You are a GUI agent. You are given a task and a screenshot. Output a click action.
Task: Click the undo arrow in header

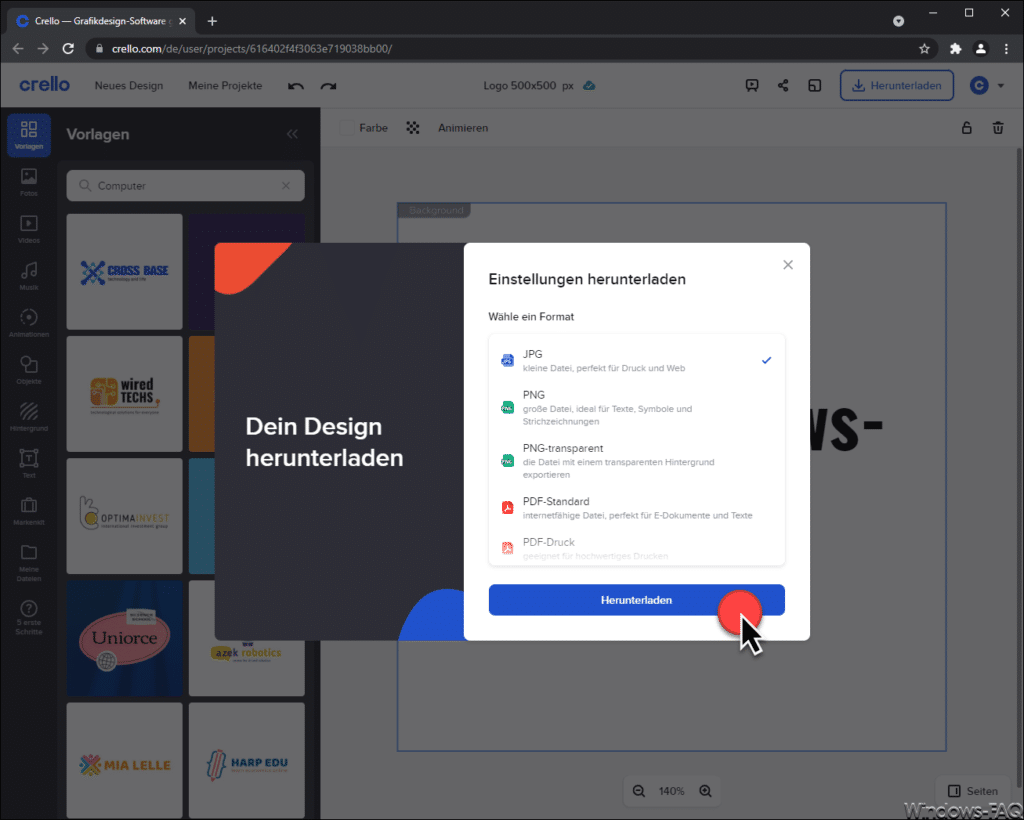tap(296, 86)
